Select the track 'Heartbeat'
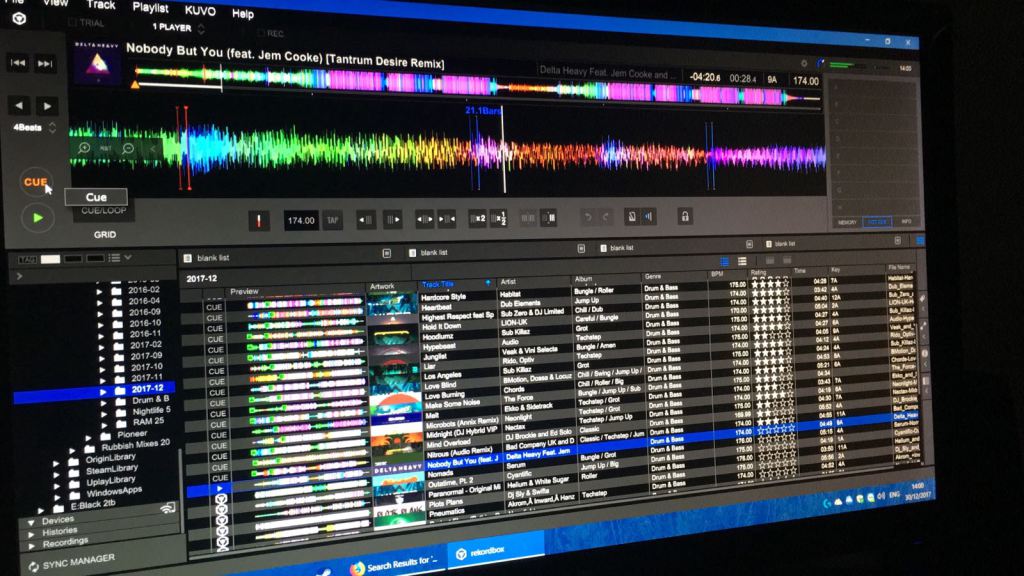Image resolution: width=1024 pixels, height=576 pixels. (436, 308)
